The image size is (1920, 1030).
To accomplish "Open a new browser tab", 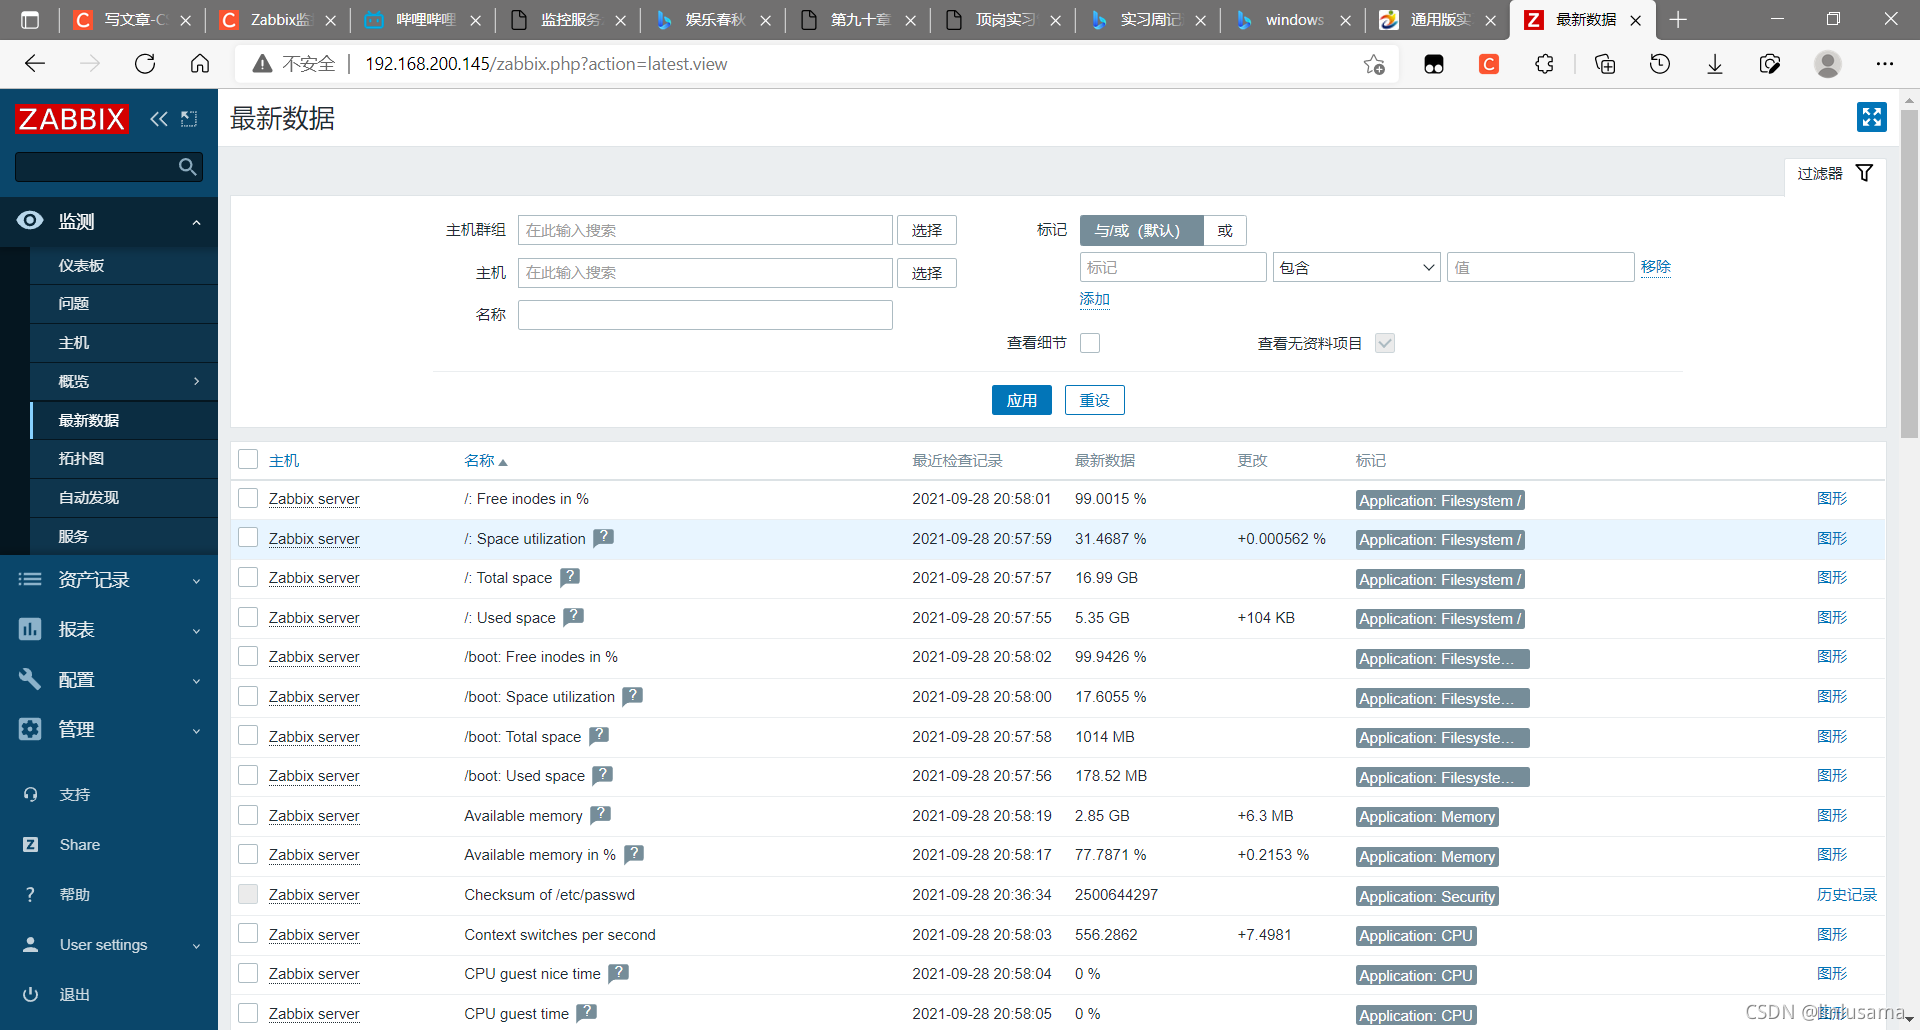I will [1678, 20].
